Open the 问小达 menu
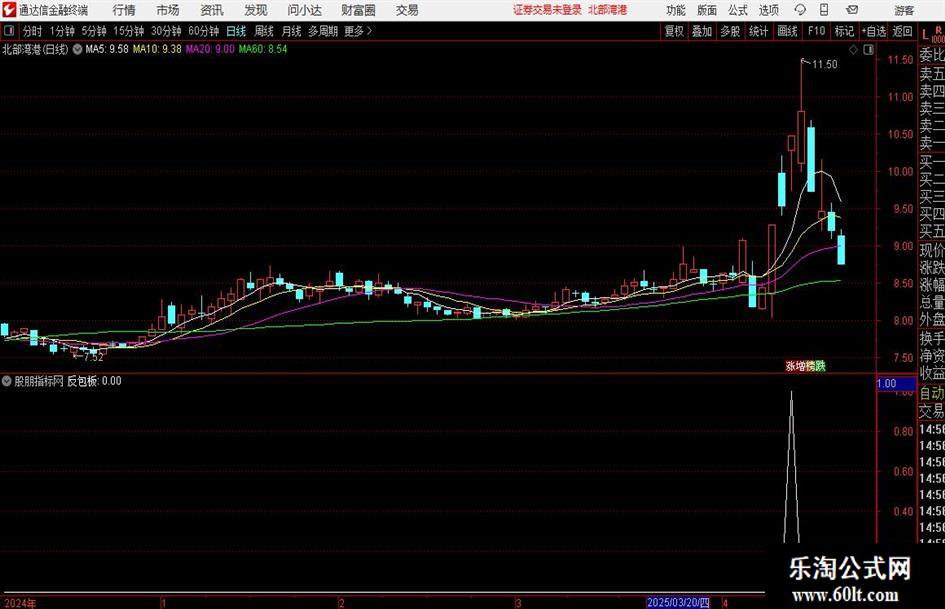This screenshot has height=609, width=945. pyautogui.click(x=304, y=10)
